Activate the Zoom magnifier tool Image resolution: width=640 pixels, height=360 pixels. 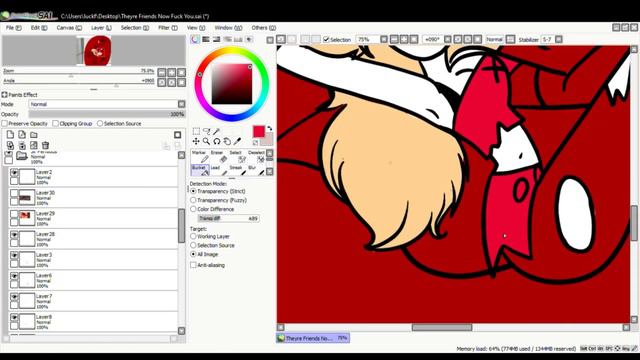(207, 141)
